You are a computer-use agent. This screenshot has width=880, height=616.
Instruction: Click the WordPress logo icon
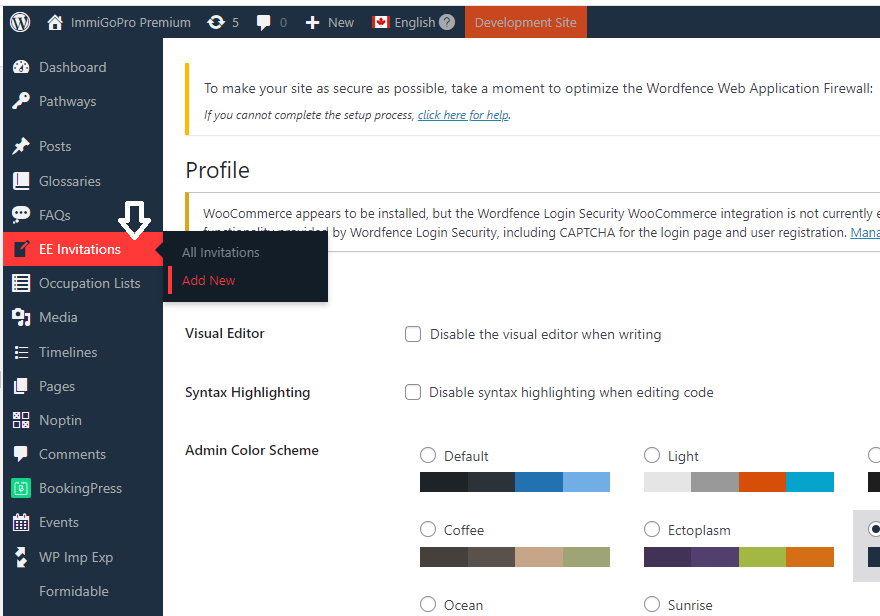[20, 22]
